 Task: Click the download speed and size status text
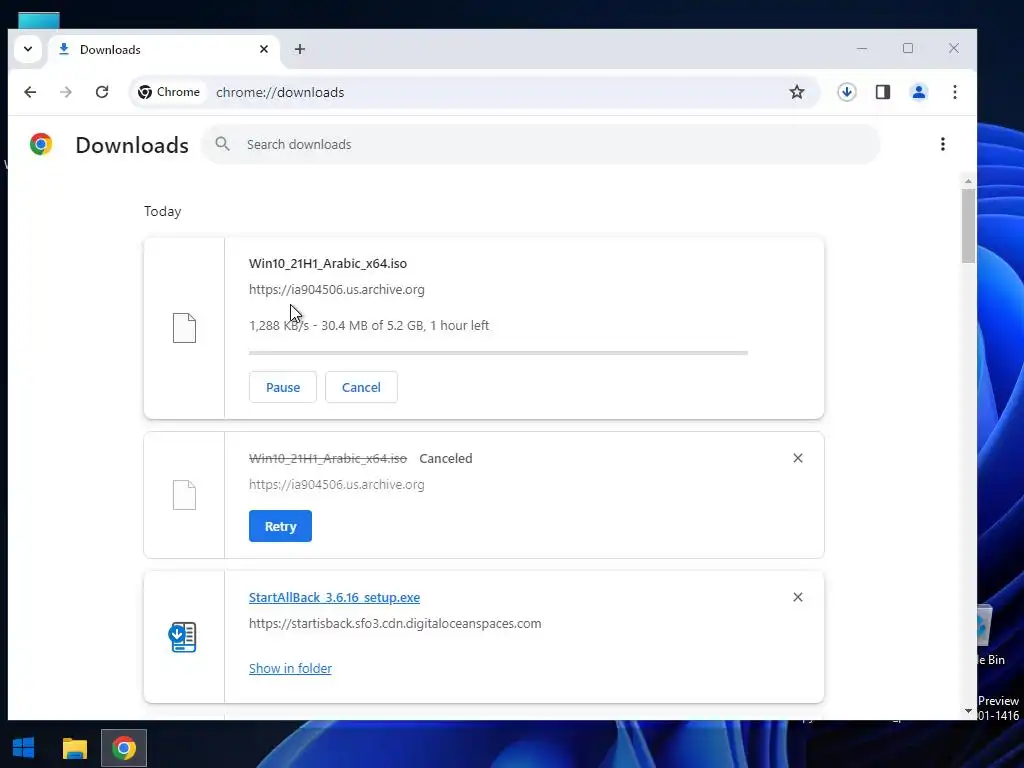369,325
